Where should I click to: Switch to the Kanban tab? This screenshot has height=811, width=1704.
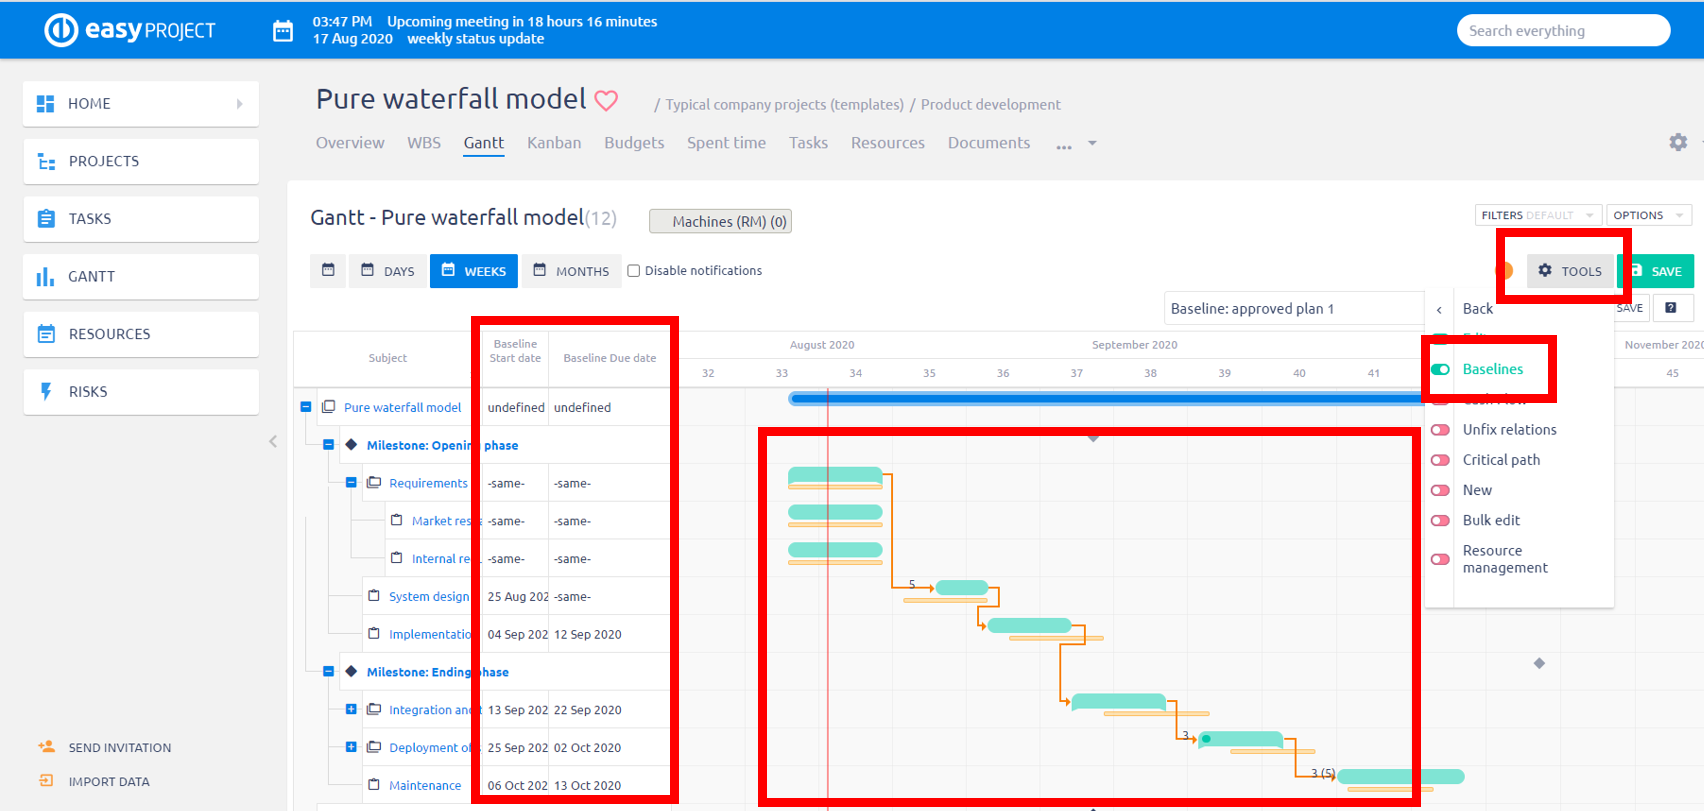point(554,143)
